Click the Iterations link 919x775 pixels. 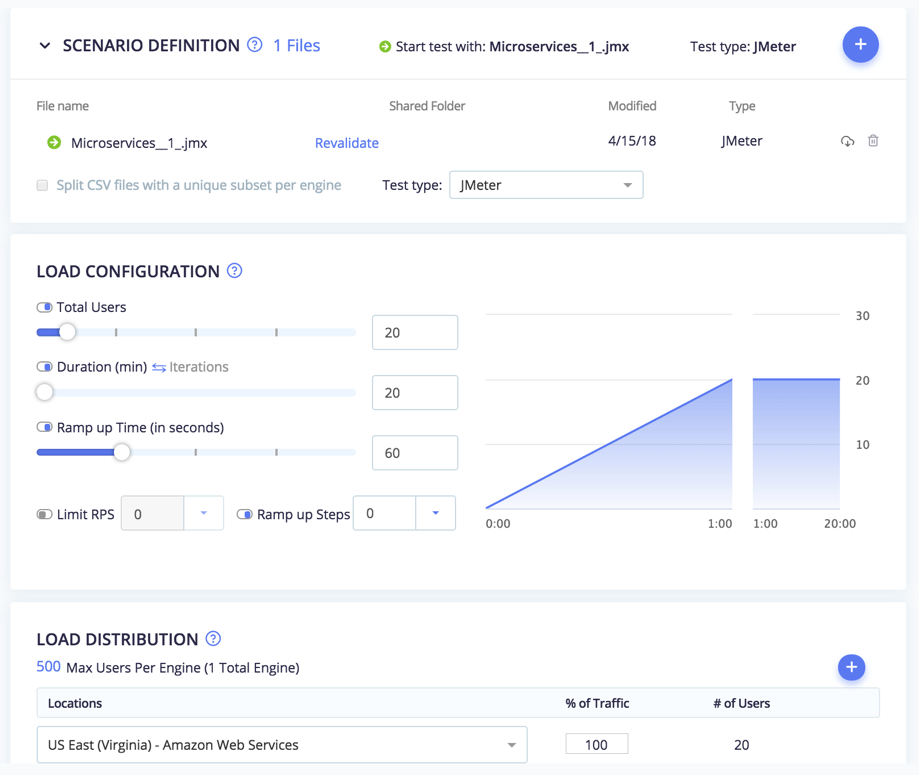[x=199, y=367]
